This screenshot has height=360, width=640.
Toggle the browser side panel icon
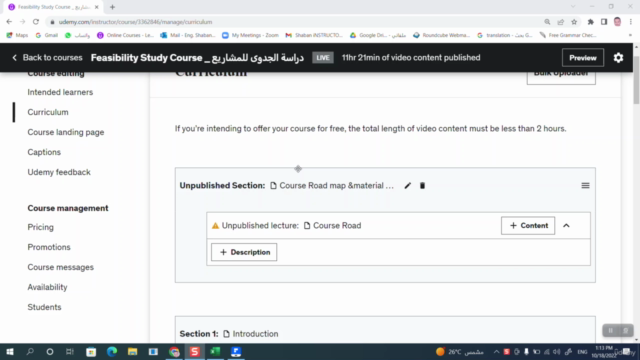pyautogui.click(x=604, y=22)
